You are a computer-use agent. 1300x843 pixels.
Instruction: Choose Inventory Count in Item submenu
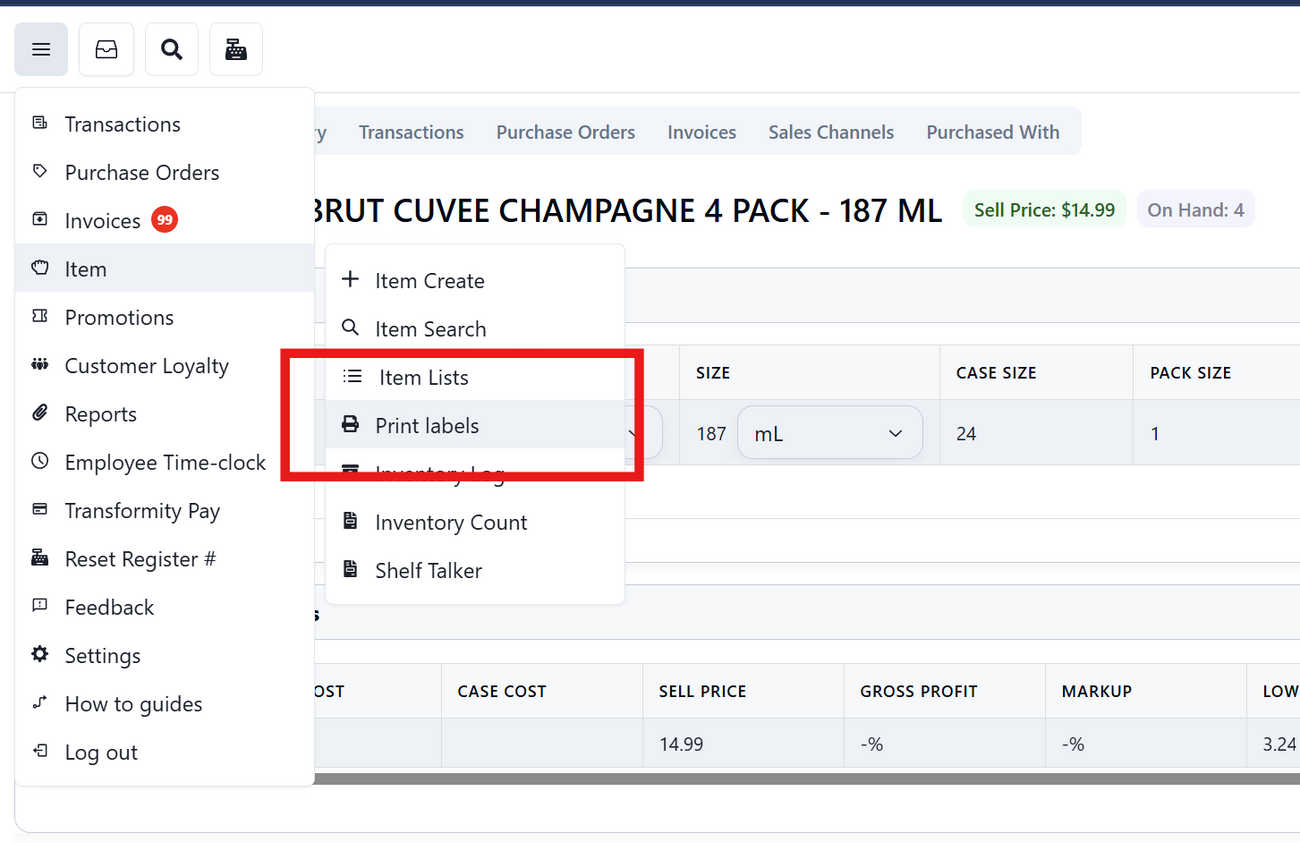[451, 522]
